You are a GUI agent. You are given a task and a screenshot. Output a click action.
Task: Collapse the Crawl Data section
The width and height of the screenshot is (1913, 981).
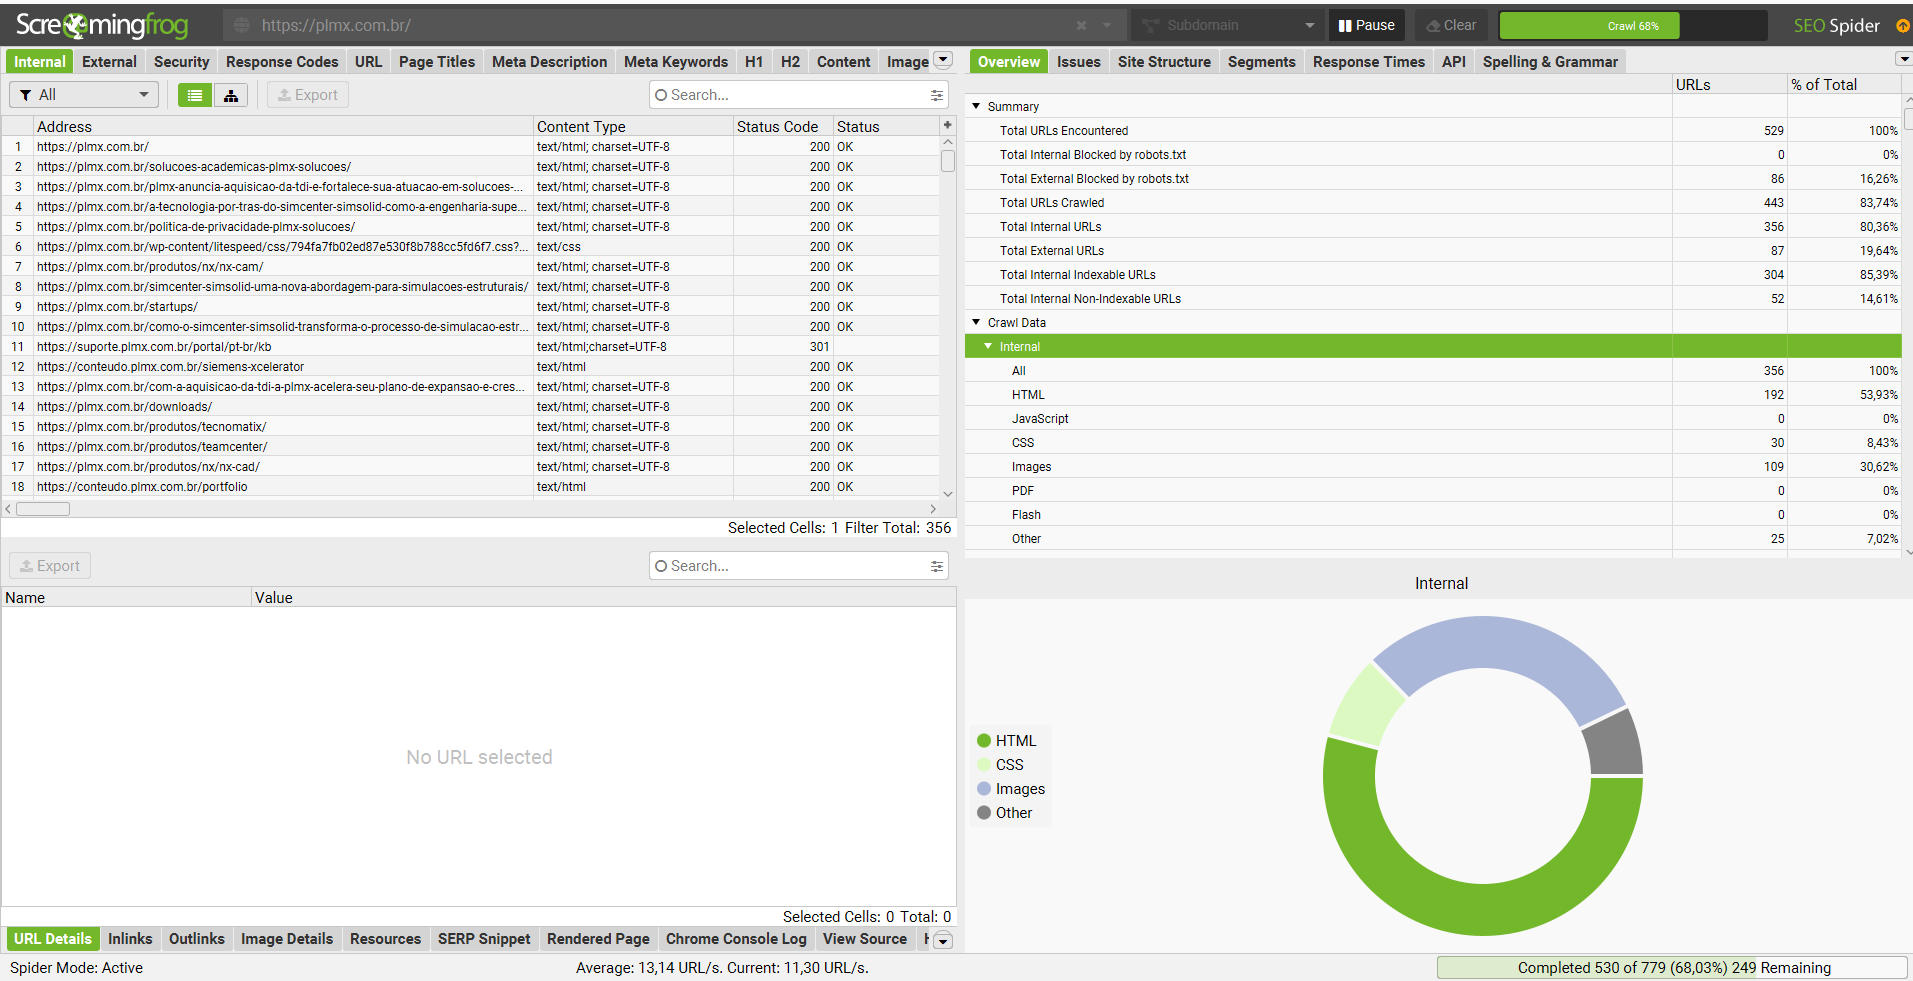(976, 322)
